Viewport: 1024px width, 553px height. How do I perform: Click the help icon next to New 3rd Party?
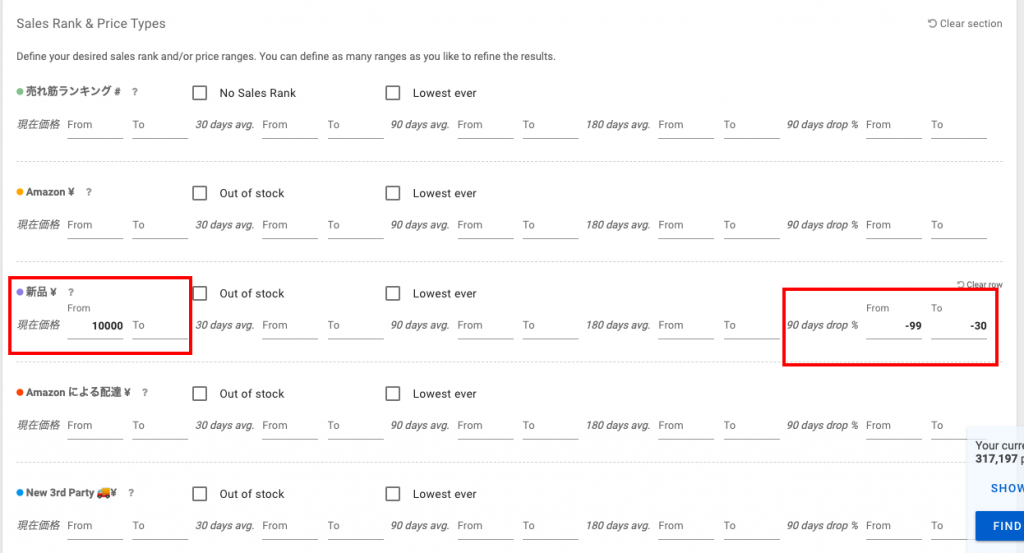131,493
